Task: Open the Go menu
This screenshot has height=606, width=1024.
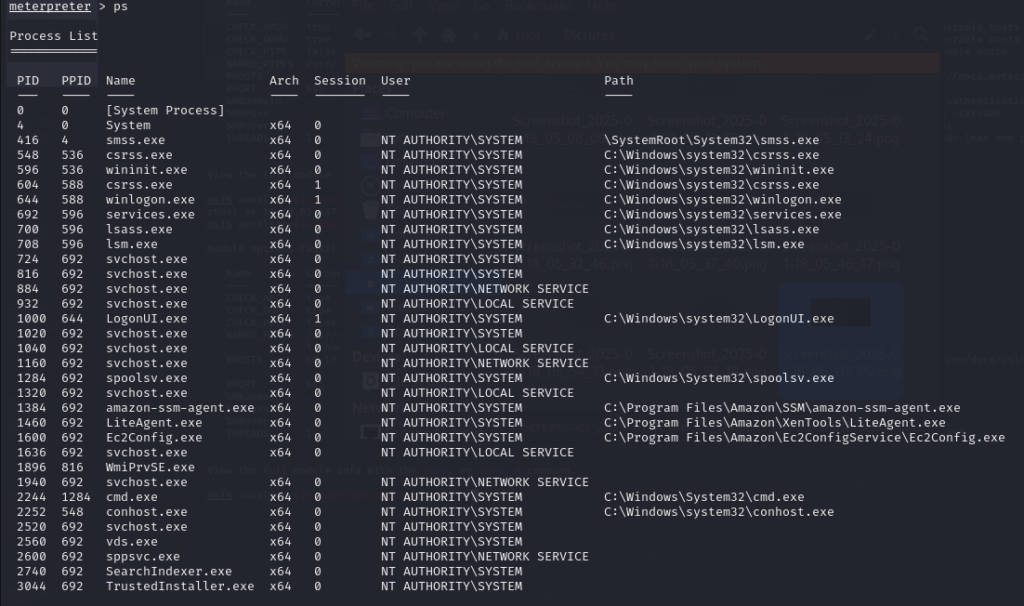Action: (480, 7)
